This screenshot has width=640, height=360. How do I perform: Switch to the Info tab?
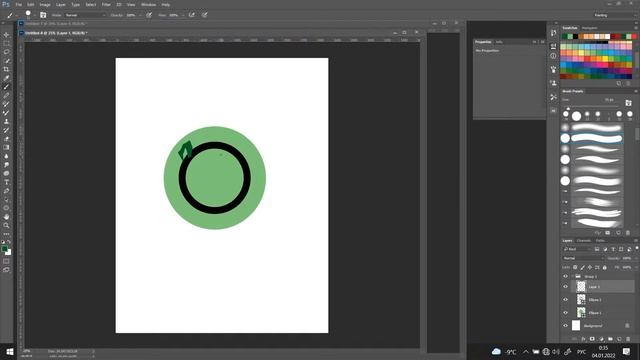(499, 42)
